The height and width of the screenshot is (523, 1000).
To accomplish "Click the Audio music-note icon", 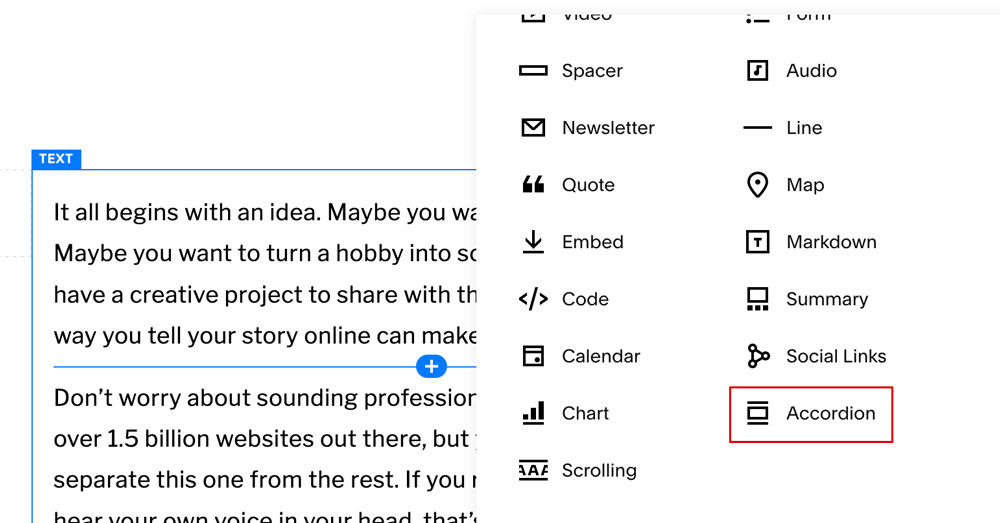I will tap(757, 71).
